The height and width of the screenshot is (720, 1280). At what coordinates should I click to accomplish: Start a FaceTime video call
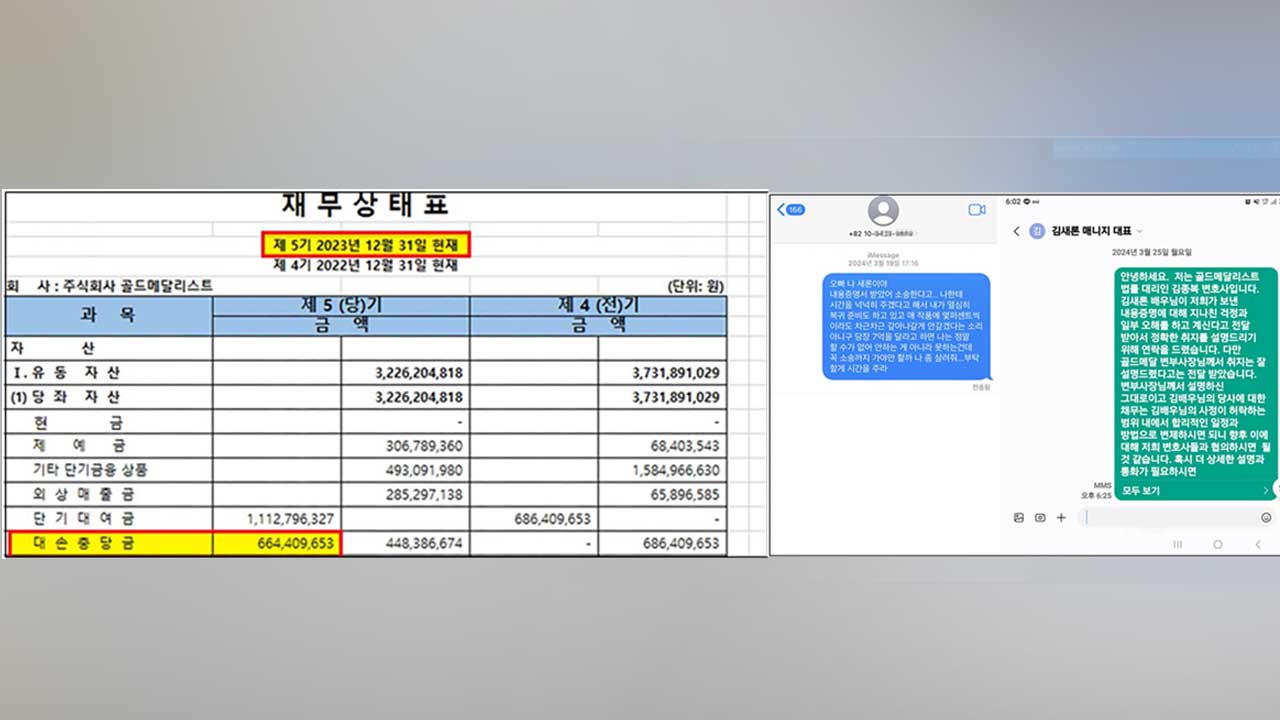[x=977, y=209]
